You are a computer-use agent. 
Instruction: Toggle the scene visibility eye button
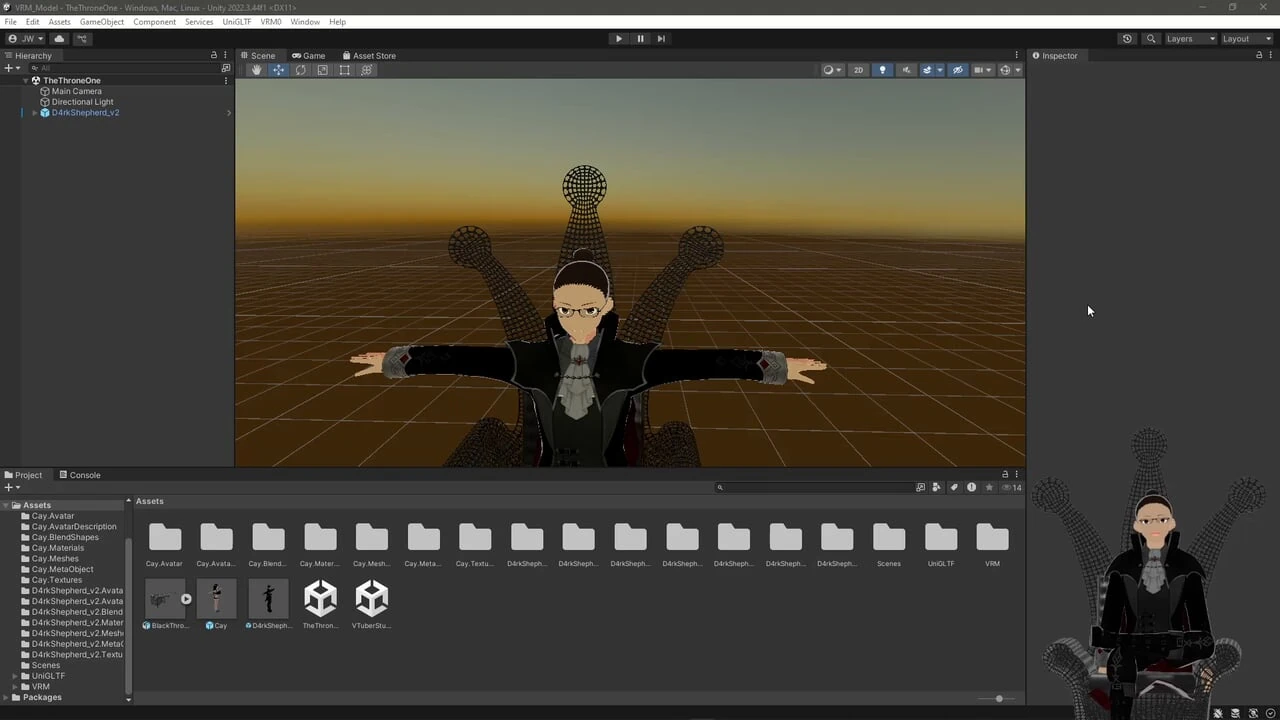[x=957, y=70]
